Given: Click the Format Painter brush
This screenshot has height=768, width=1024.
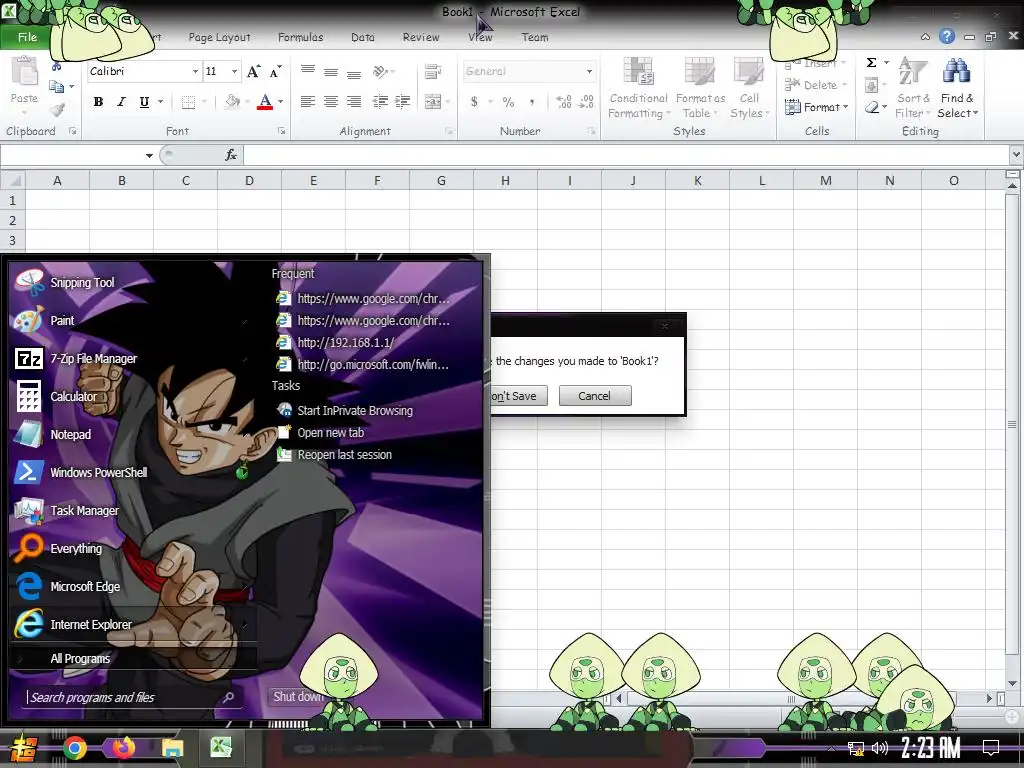Looking at the screenshot, I should point(57,109).
